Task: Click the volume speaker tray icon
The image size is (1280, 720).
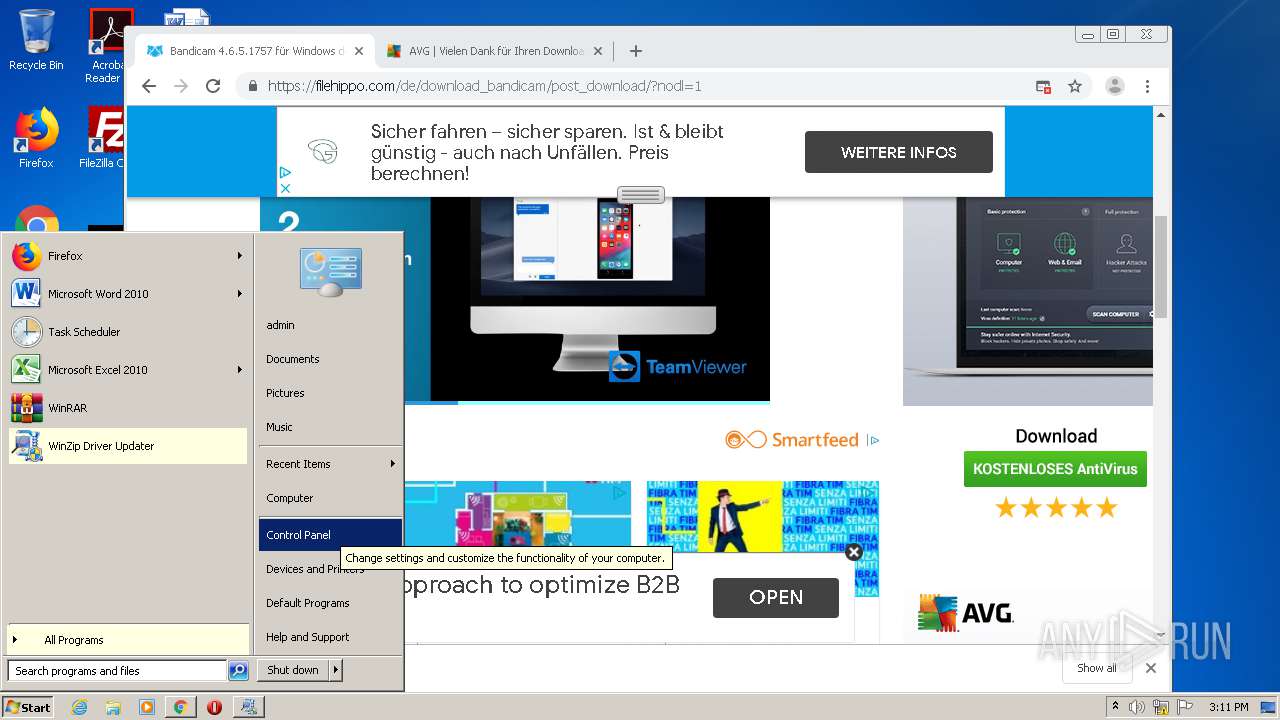Action: click(x=1137, y=707)
